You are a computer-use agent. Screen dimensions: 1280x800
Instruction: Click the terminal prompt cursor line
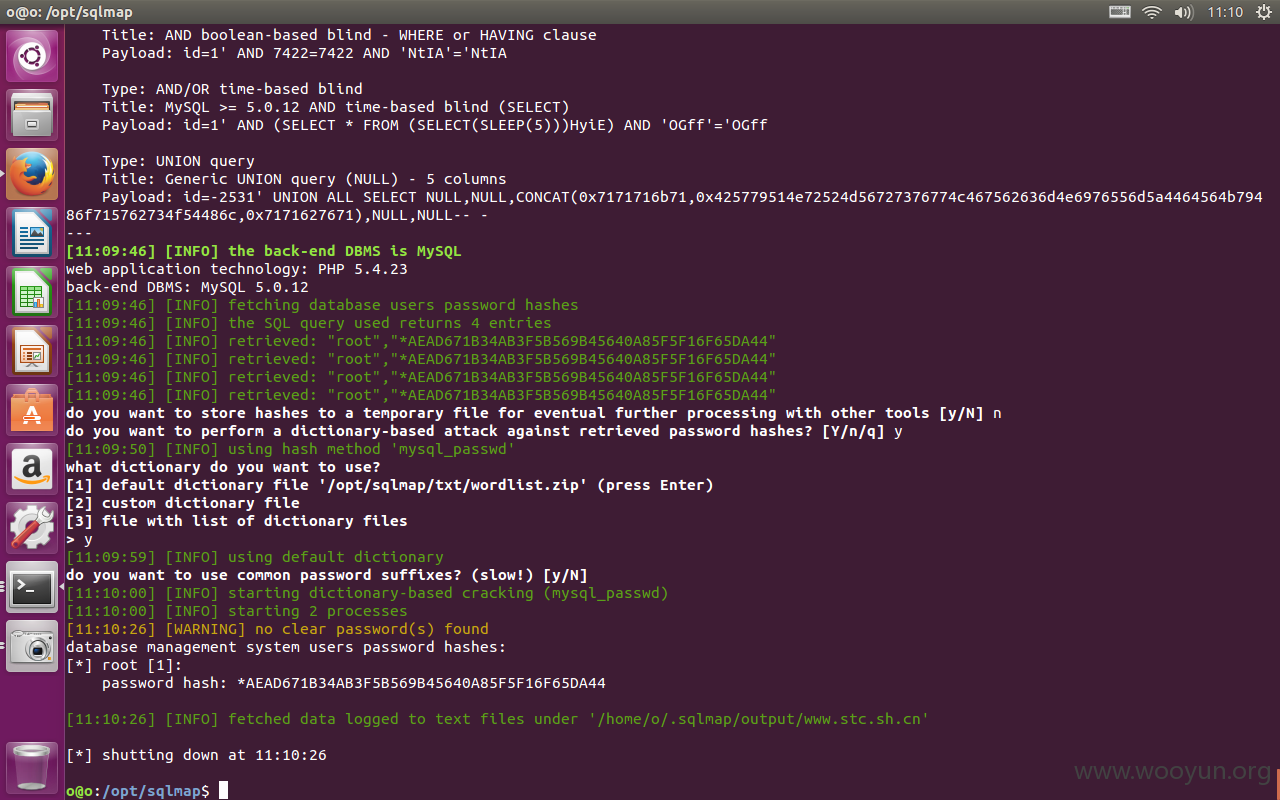147,791
